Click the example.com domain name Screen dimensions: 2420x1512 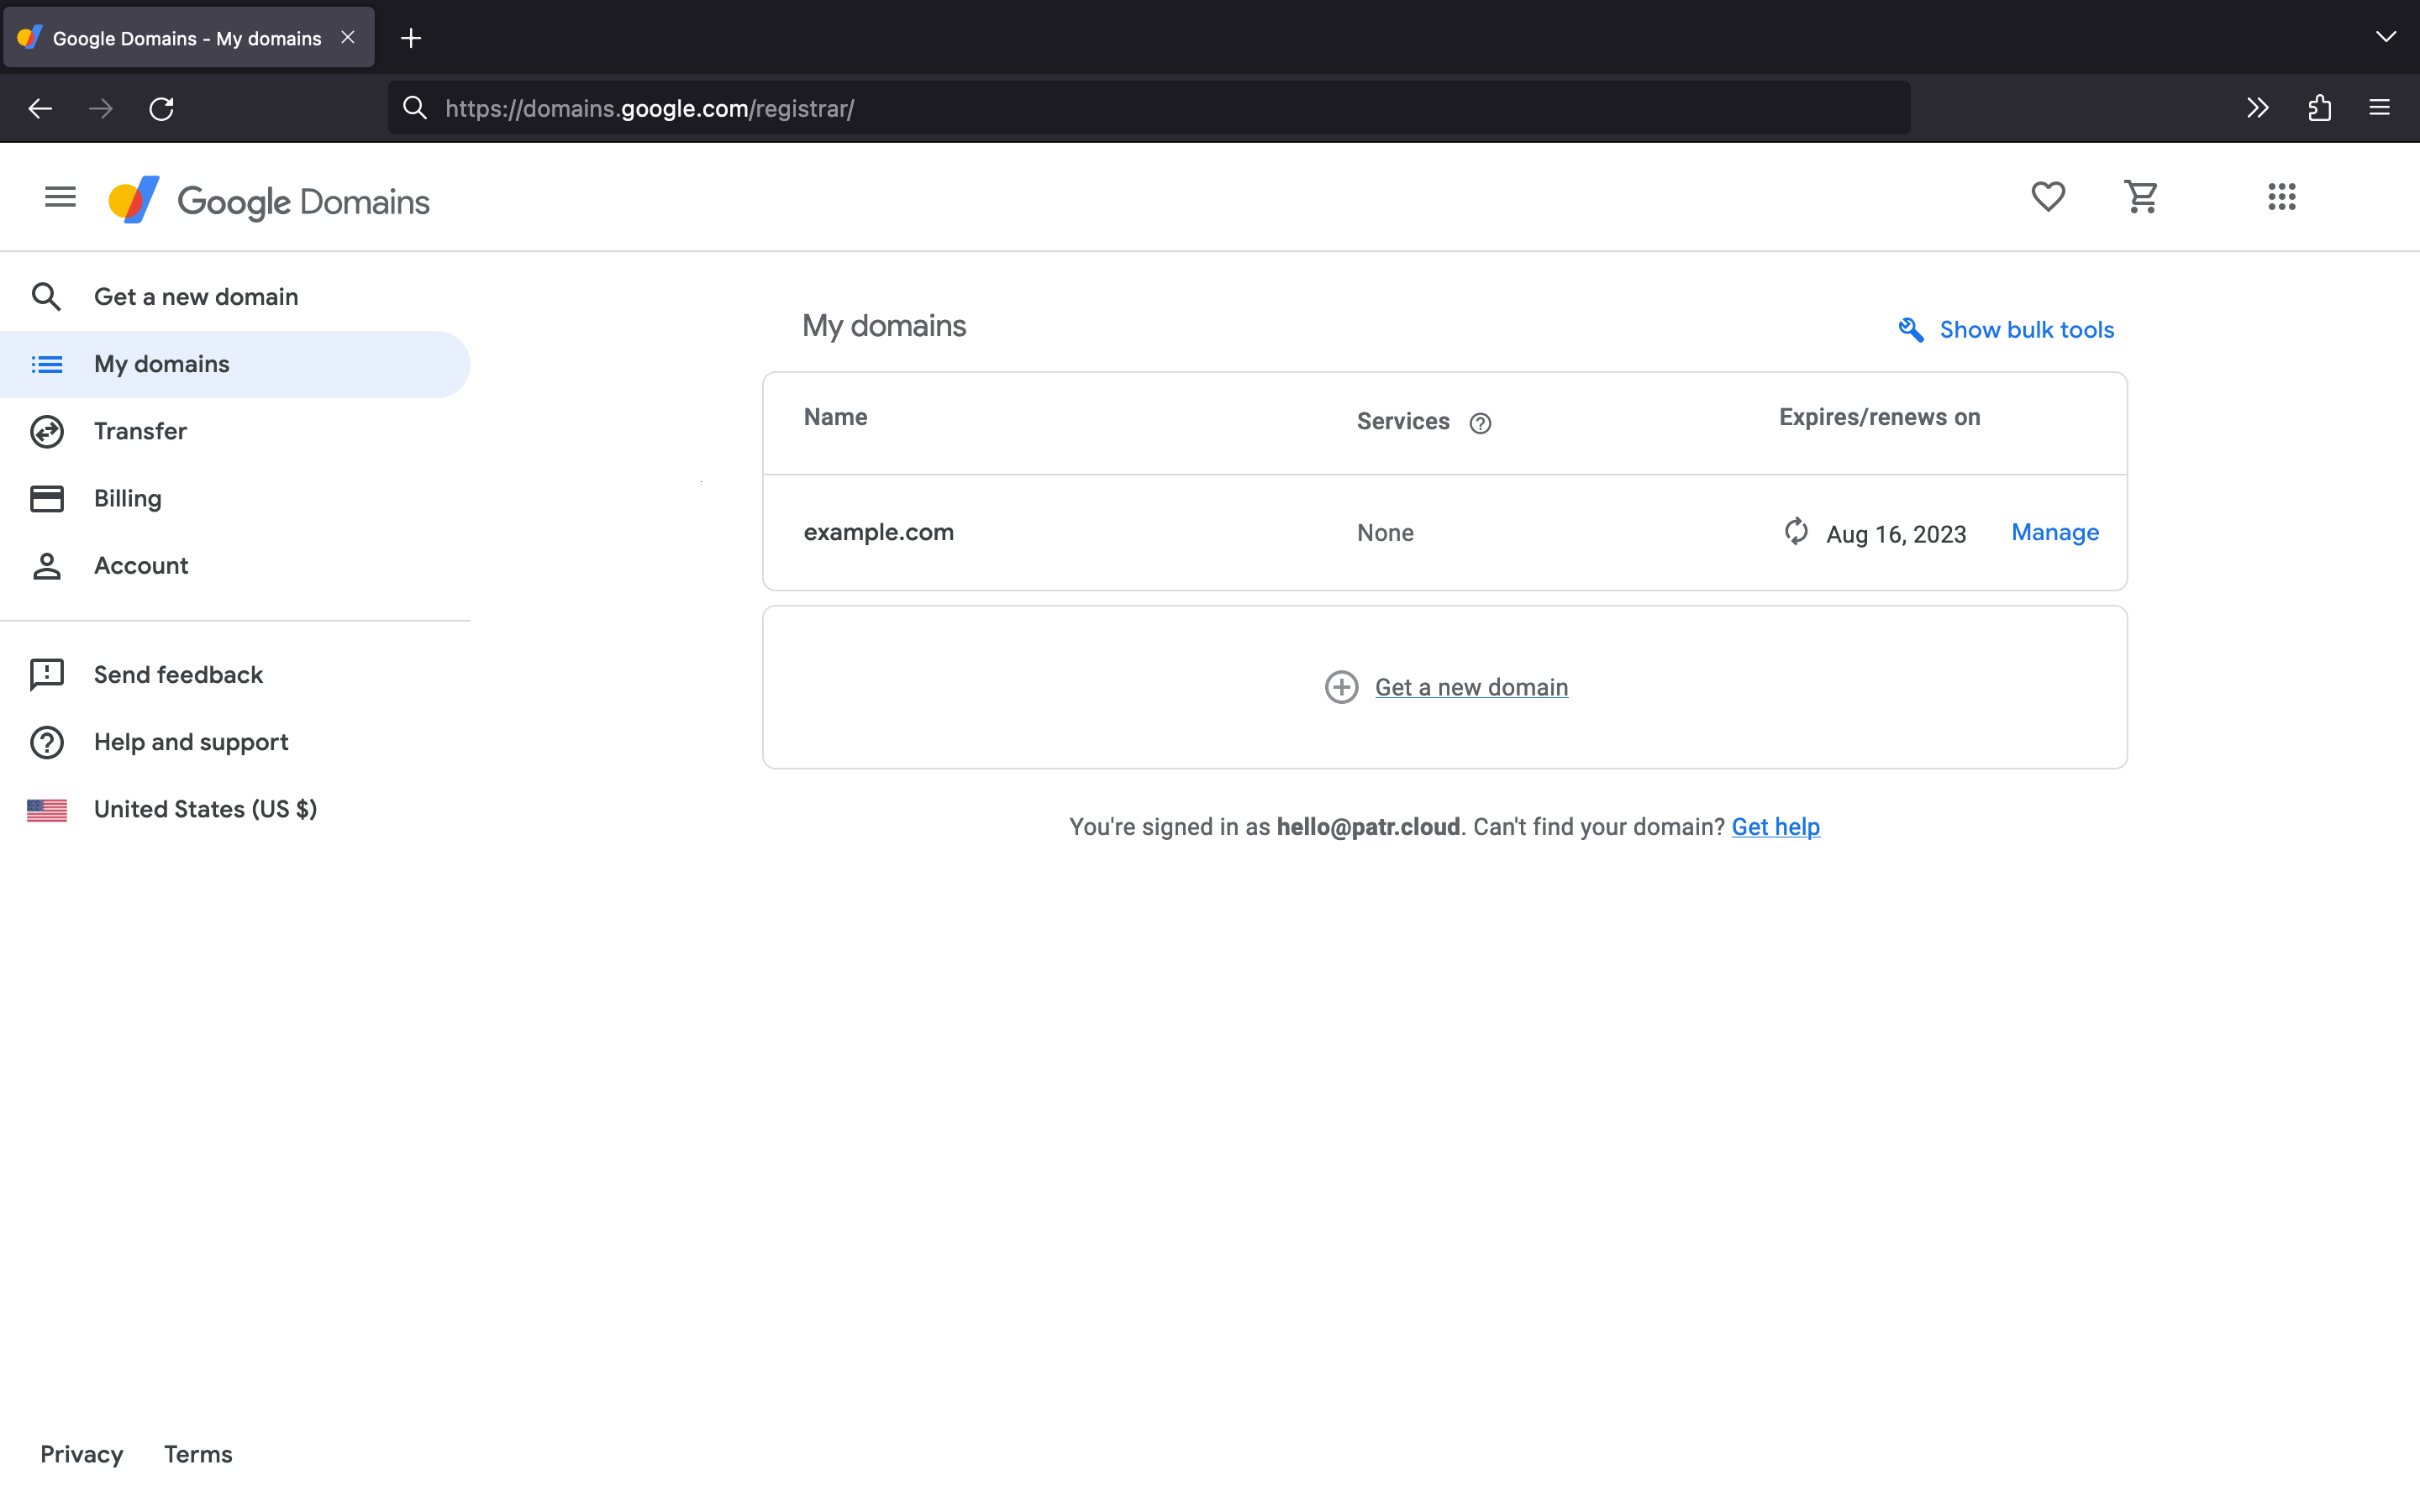(x=878, y=532)
